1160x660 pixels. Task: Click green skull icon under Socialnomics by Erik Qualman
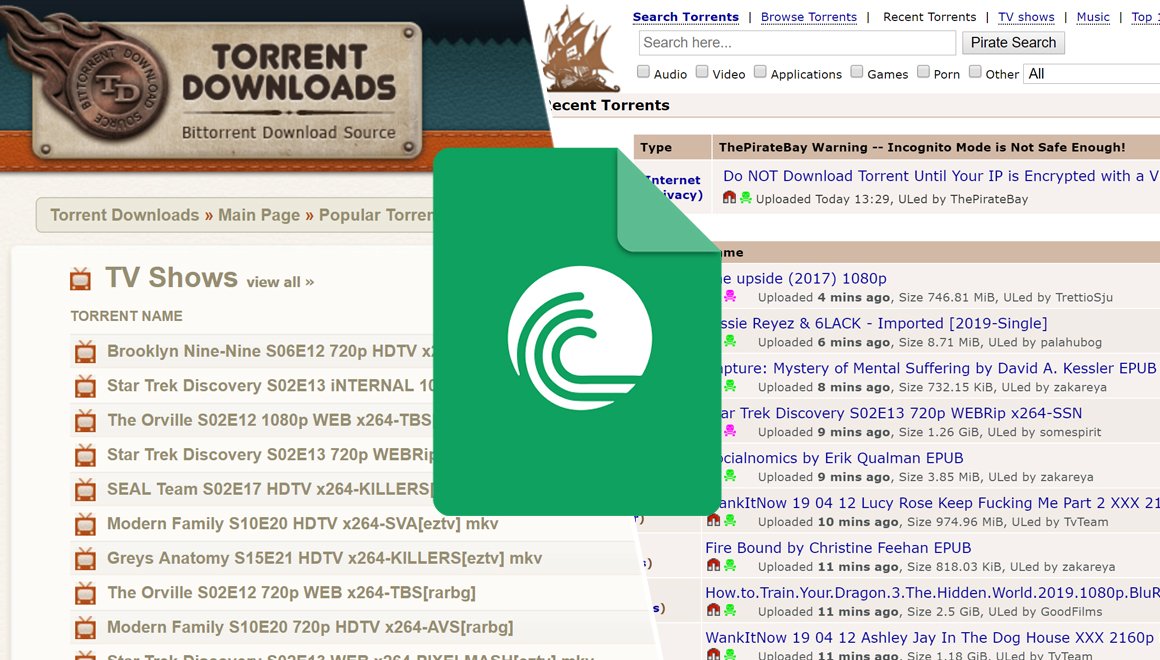(730, 476)
